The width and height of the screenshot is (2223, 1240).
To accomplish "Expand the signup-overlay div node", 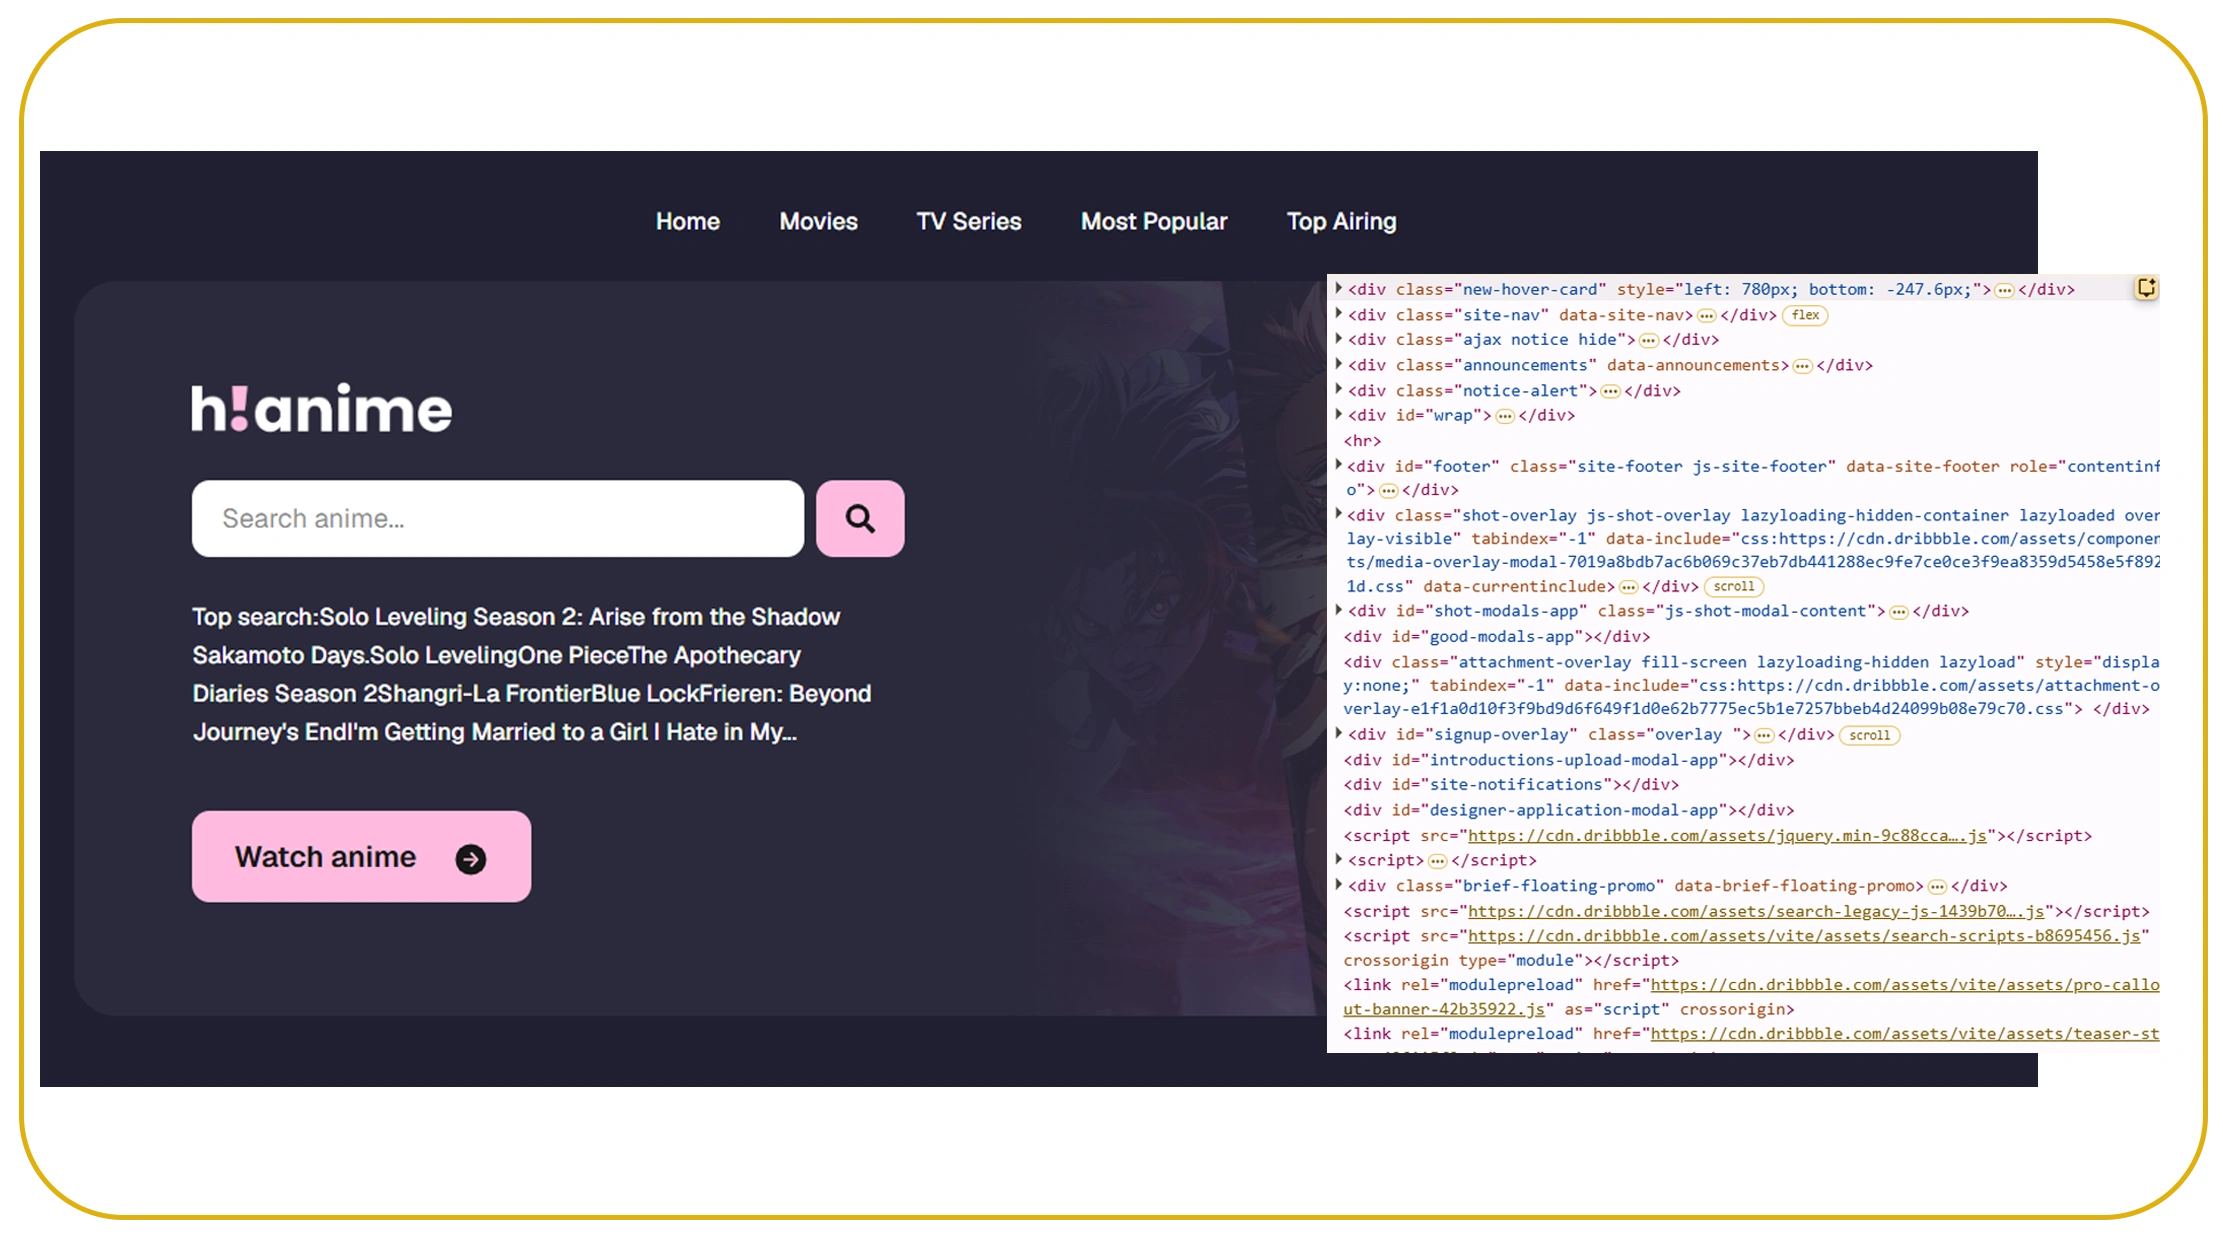I will click(x=1338, y=734).
